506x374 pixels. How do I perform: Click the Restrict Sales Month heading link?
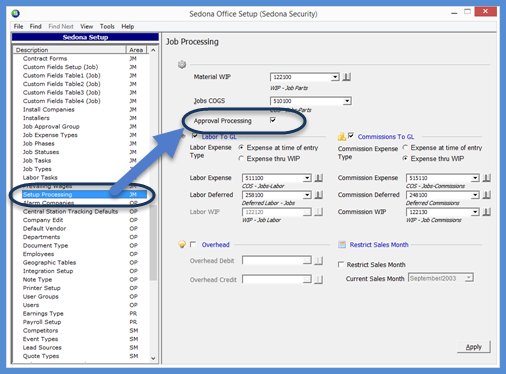[379, 245]
